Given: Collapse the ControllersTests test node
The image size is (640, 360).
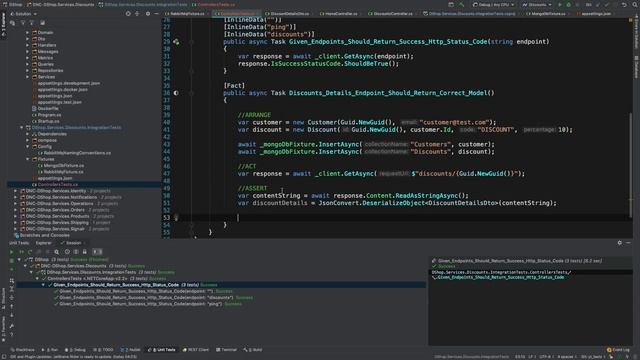Looking at the screenshot, I should point(37,279).
